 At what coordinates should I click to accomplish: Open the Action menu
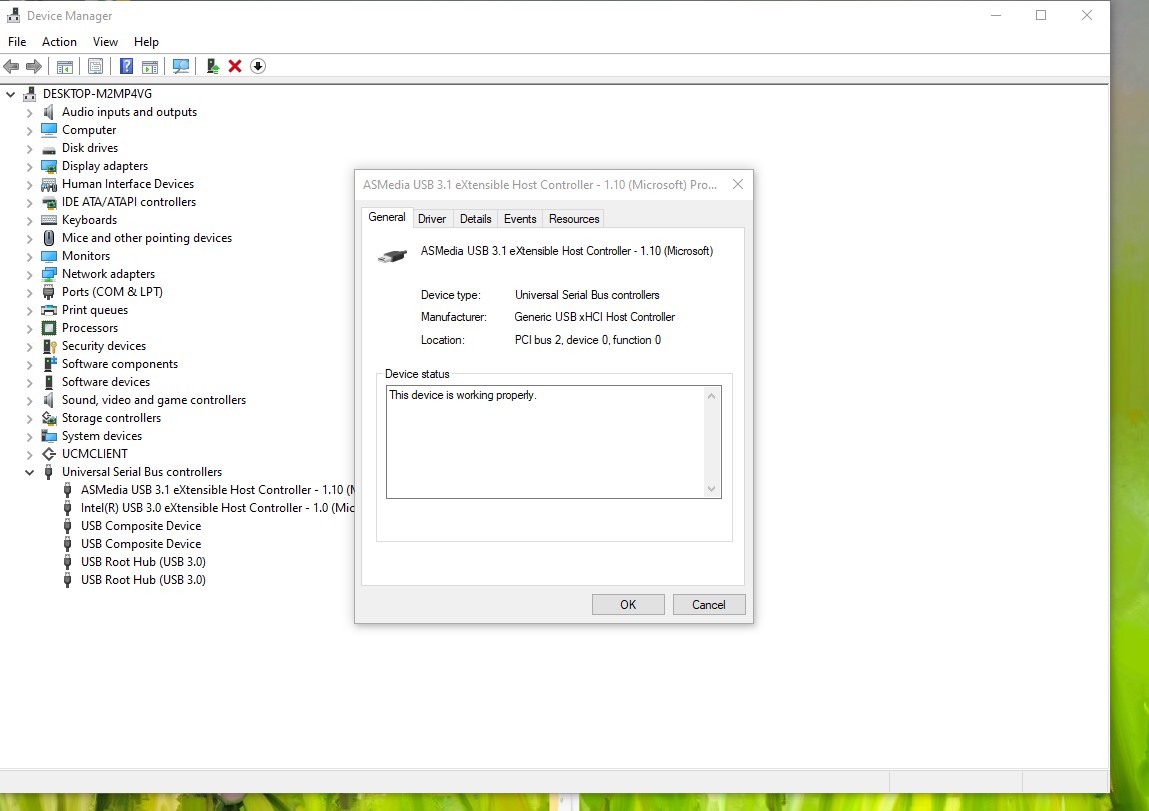(59, 42)
